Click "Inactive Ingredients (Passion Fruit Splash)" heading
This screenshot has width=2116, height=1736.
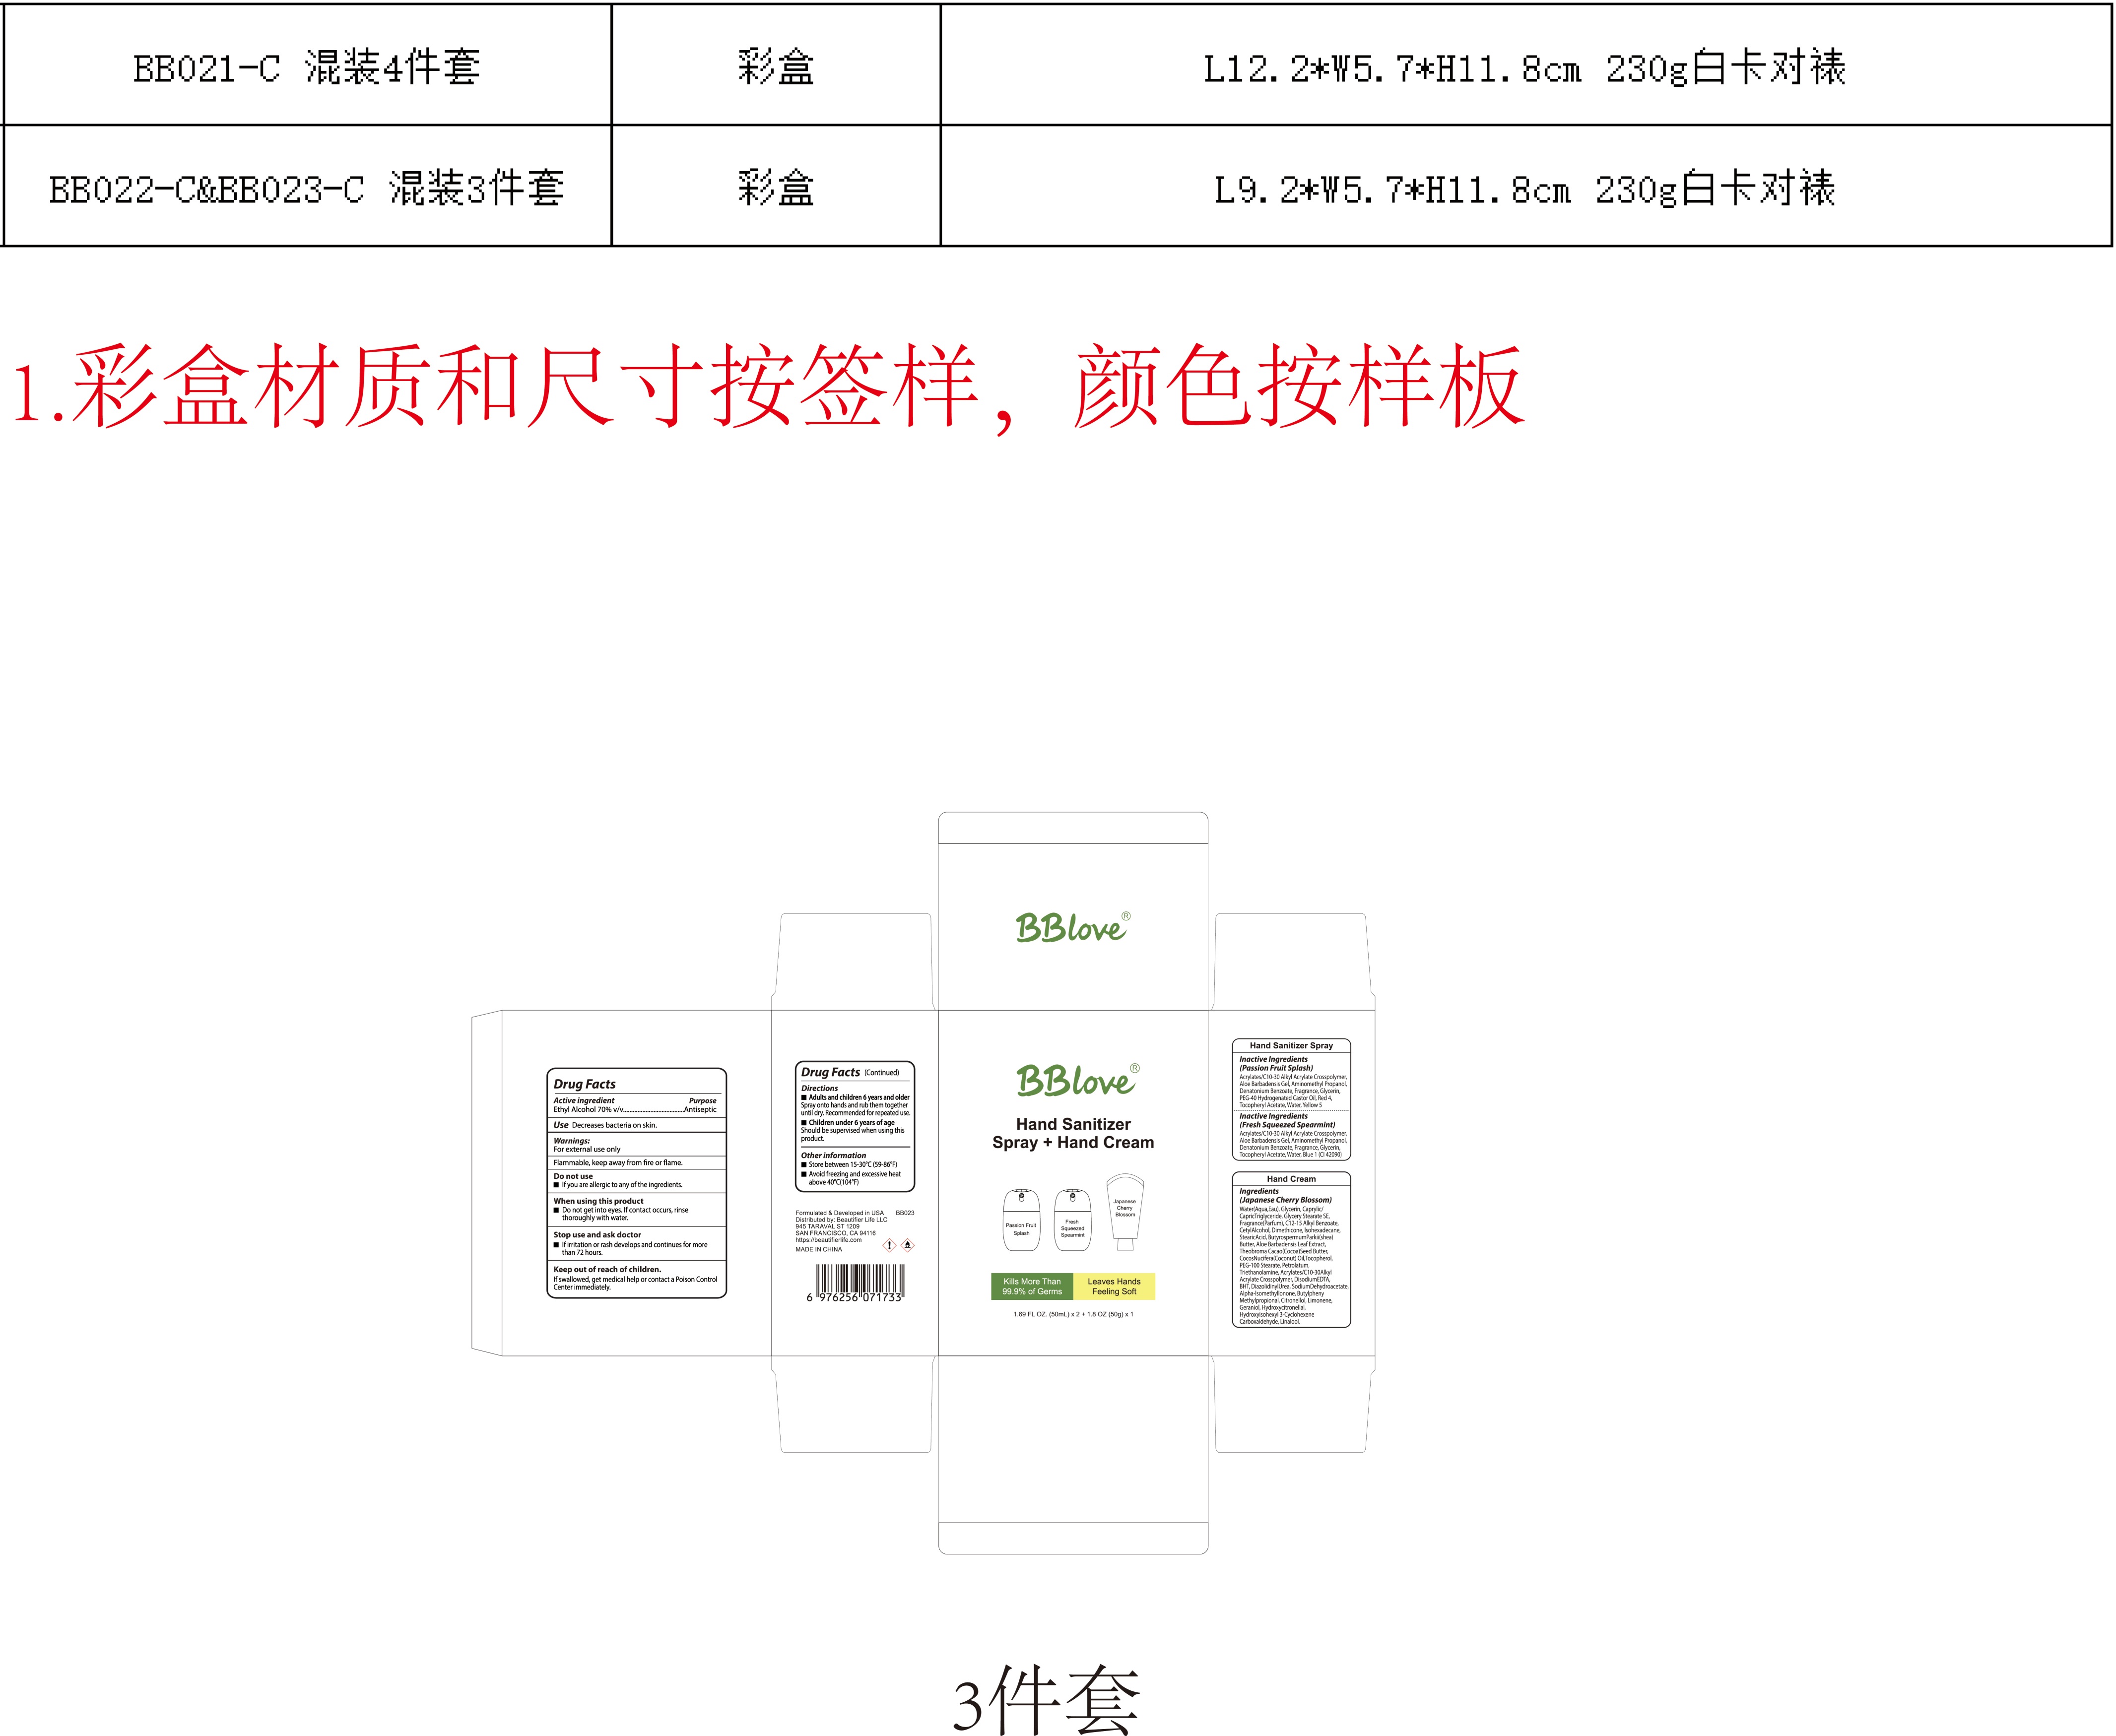point(1276,1063)
